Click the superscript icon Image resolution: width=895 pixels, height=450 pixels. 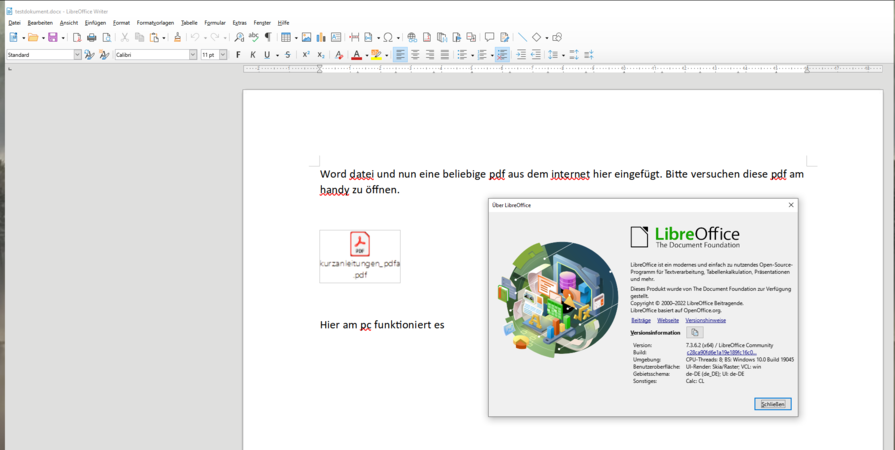pyautogui.click(x=306, y=55)
